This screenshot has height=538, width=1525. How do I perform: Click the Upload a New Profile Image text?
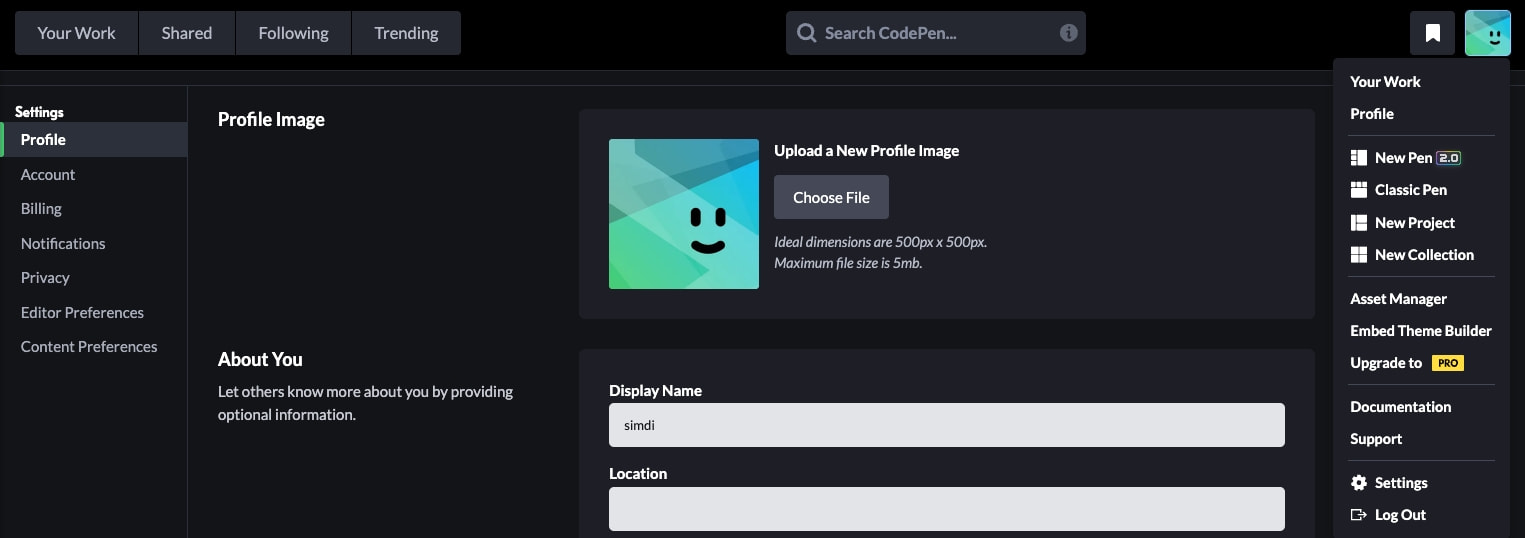click(x=866, y=151)
